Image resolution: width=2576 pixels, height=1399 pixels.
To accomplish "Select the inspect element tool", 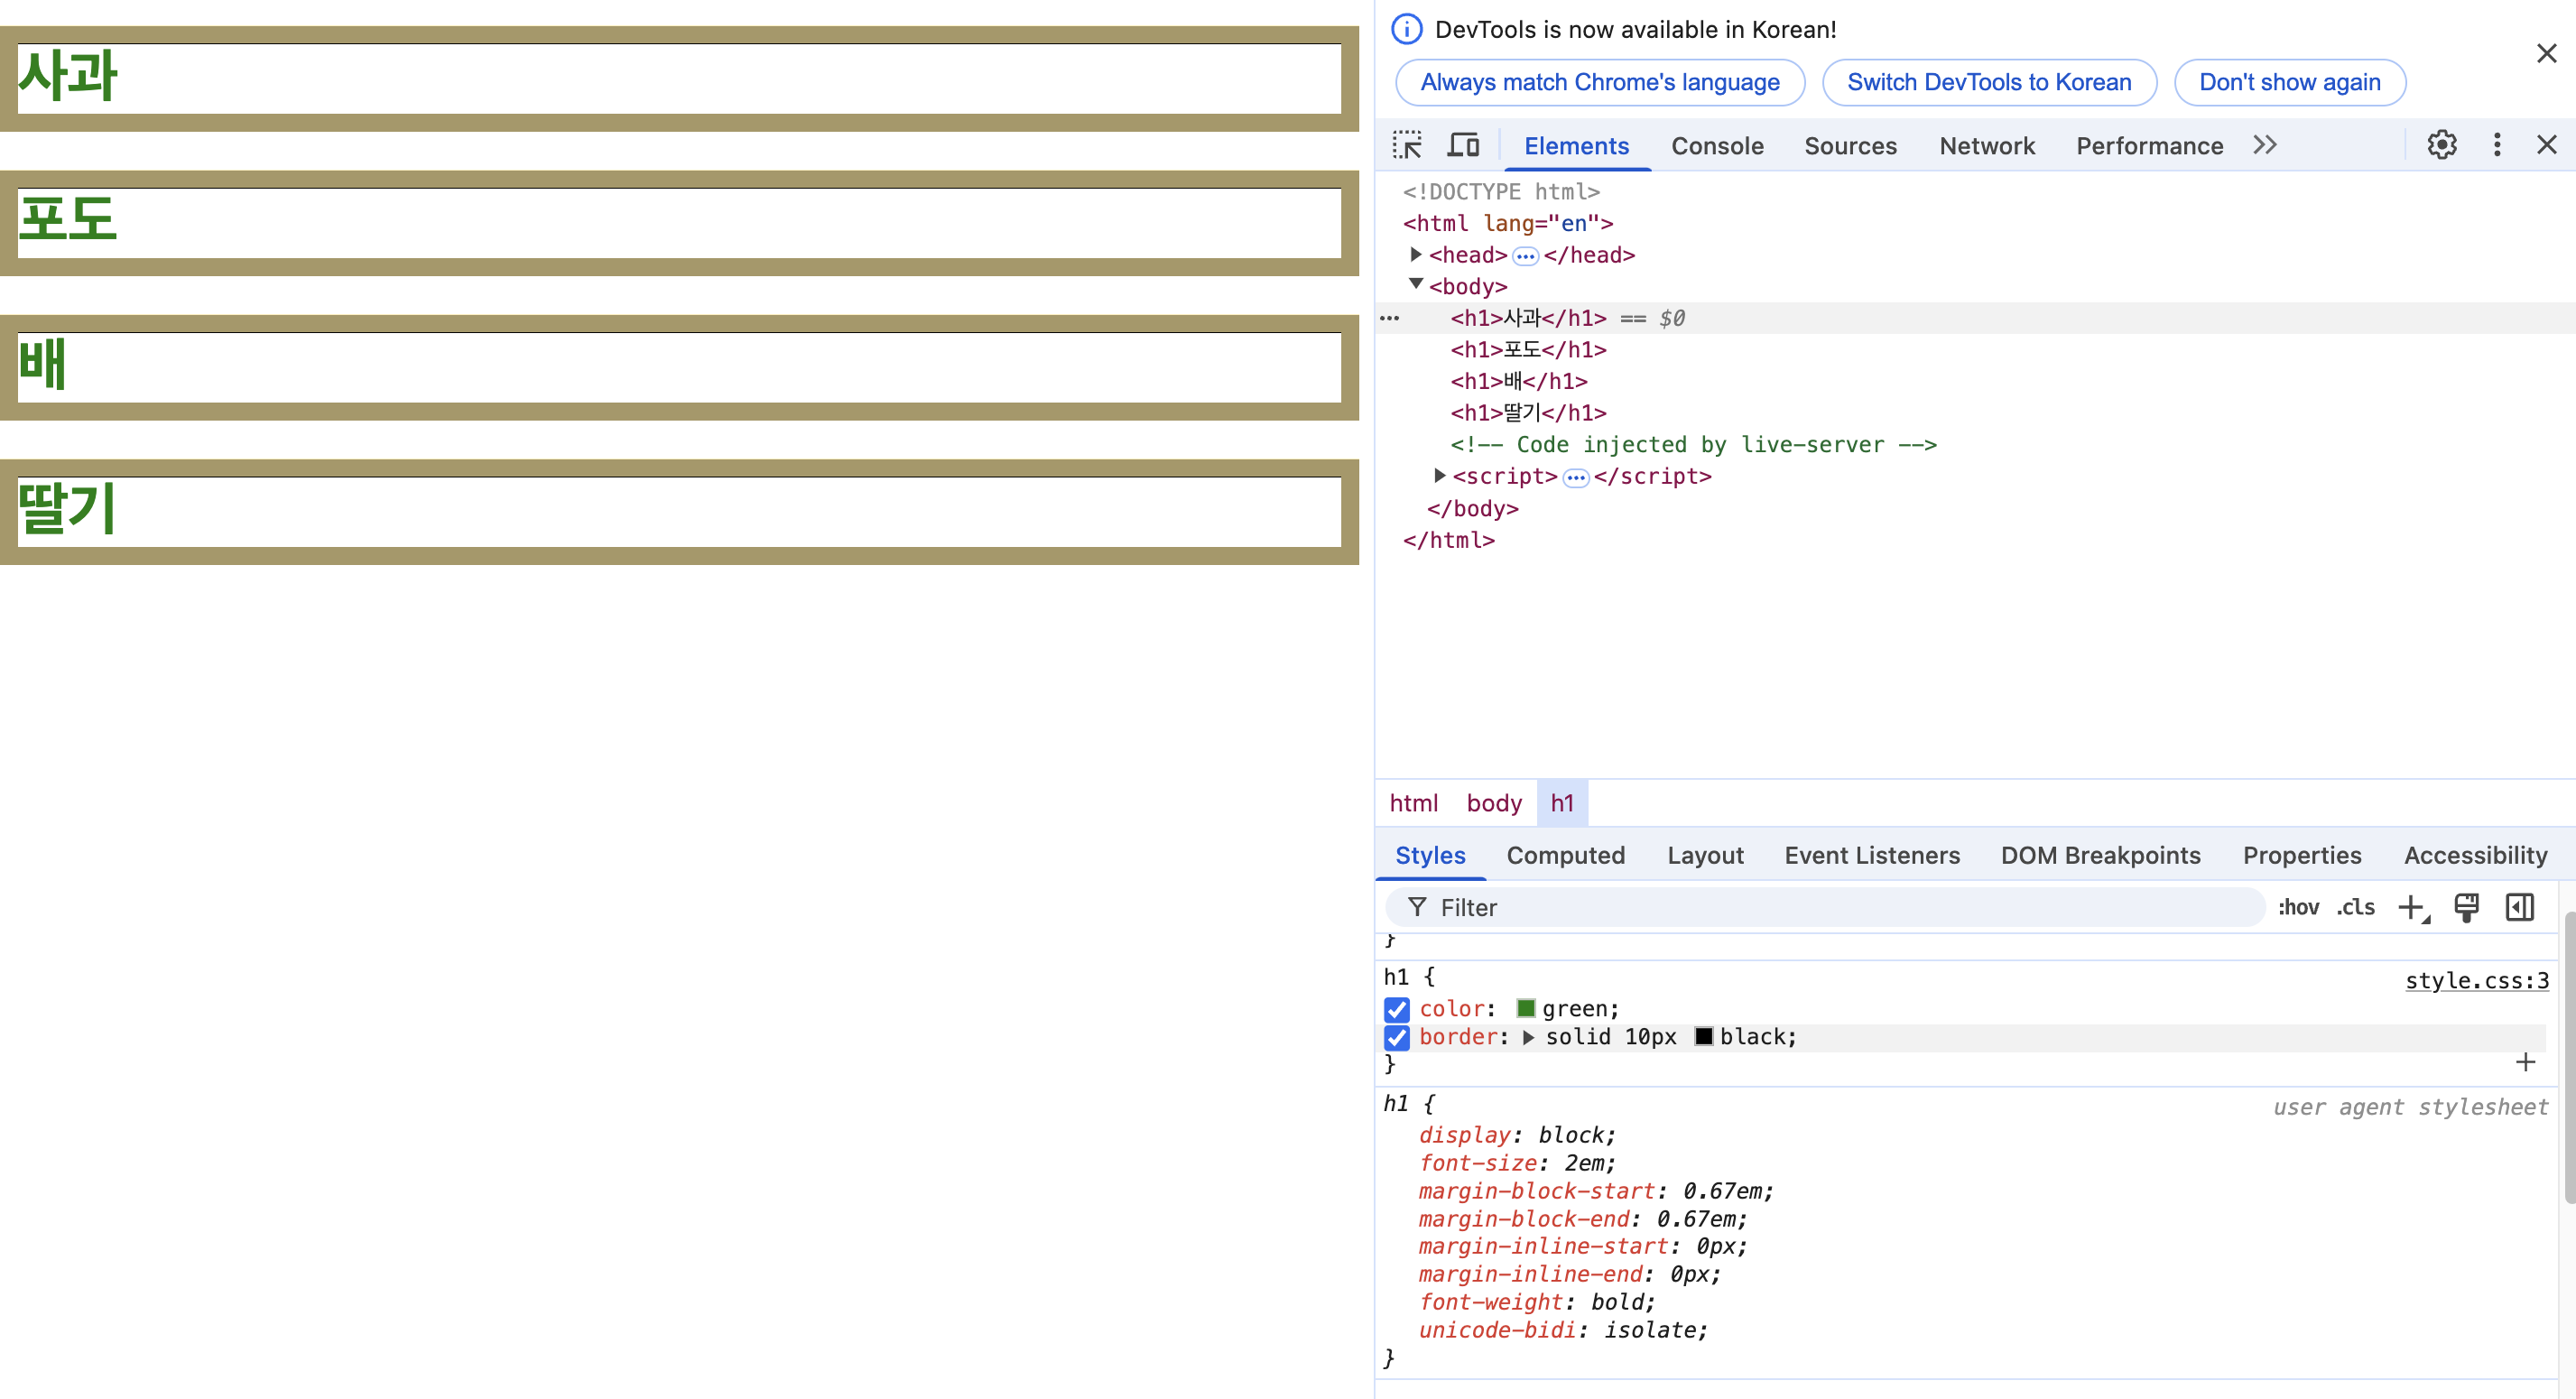I will tap(1408, 145).
